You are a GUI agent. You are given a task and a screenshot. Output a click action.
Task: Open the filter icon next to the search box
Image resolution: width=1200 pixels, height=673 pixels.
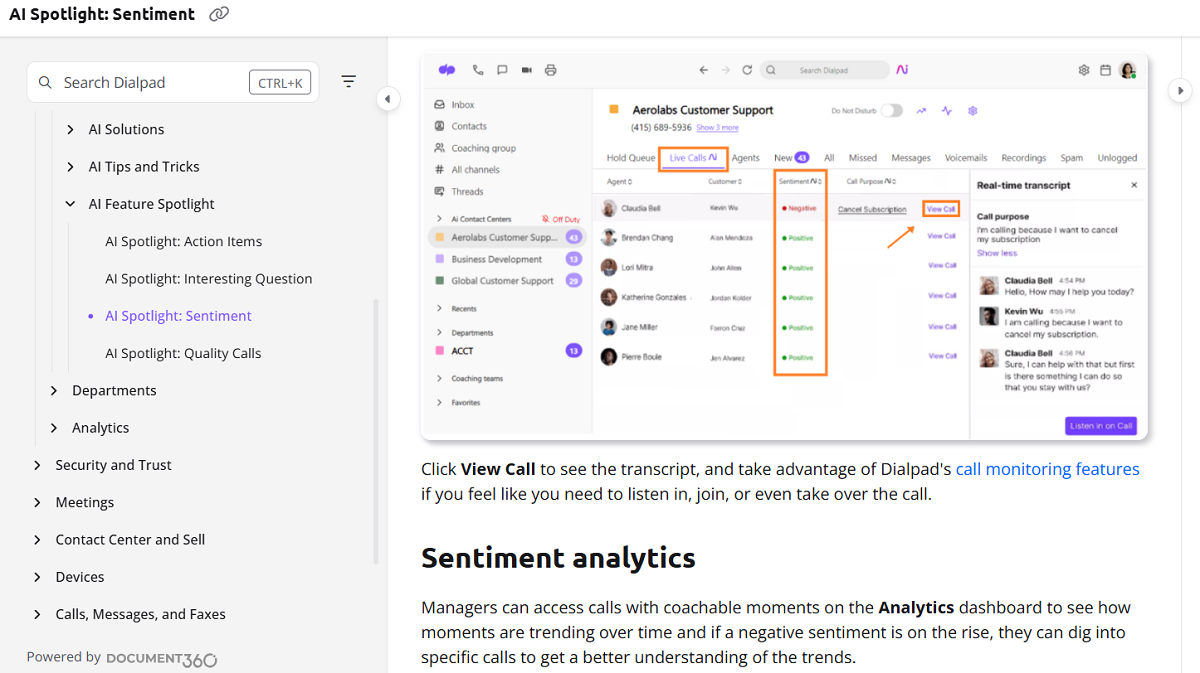pos(348,82)
